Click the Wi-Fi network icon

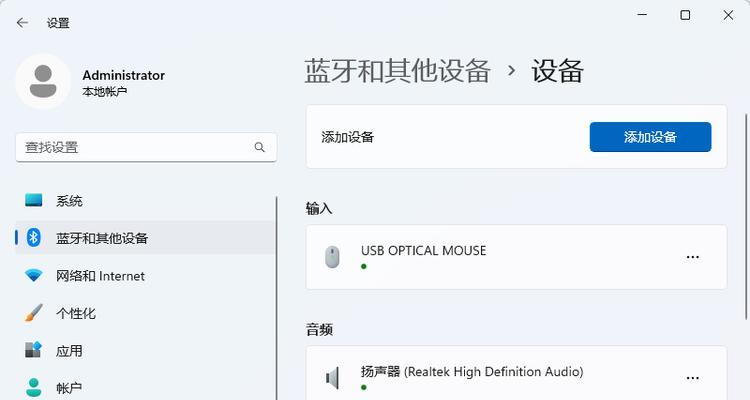point(33,275)
